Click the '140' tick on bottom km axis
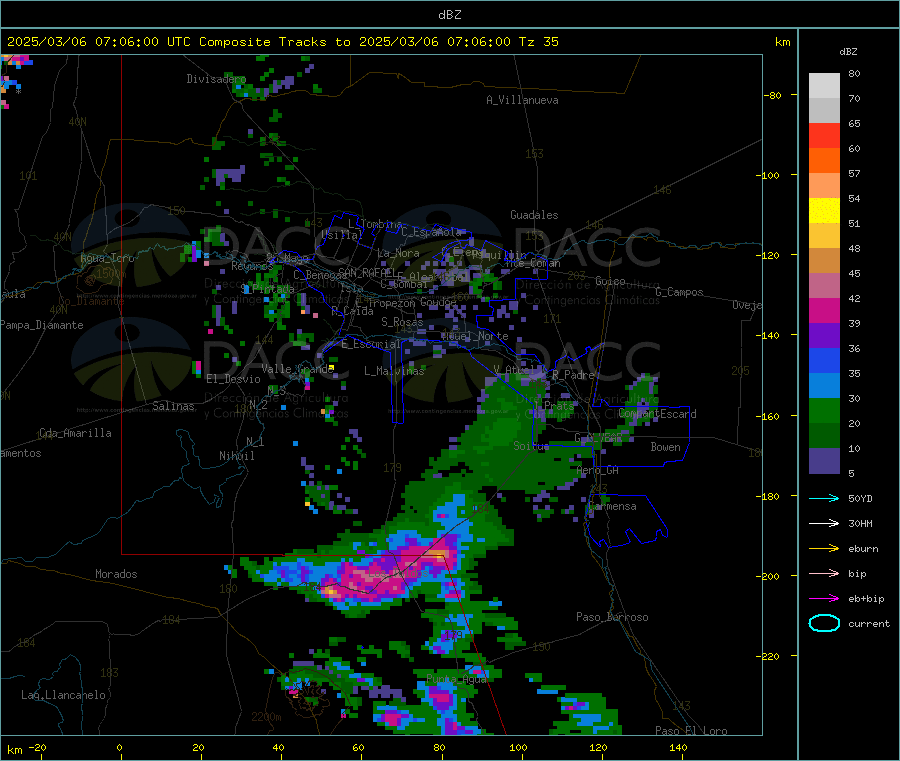The height and width of the screenshot is (761, 900). click(x=678, y=747)
